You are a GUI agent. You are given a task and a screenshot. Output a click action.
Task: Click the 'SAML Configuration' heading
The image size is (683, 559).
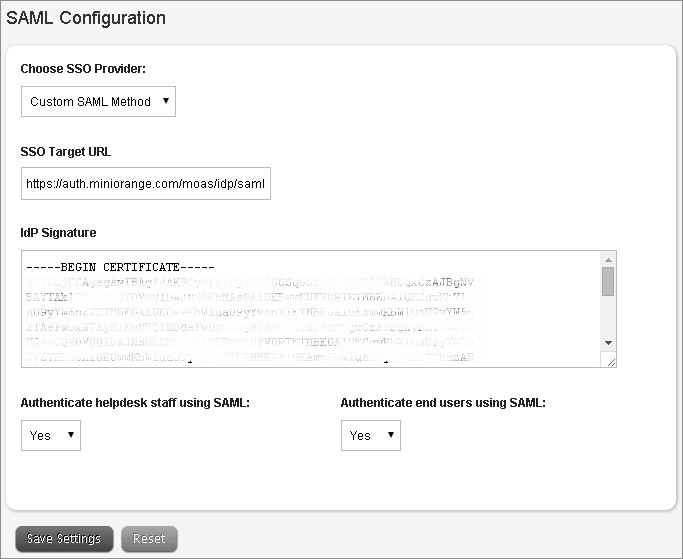86,18
